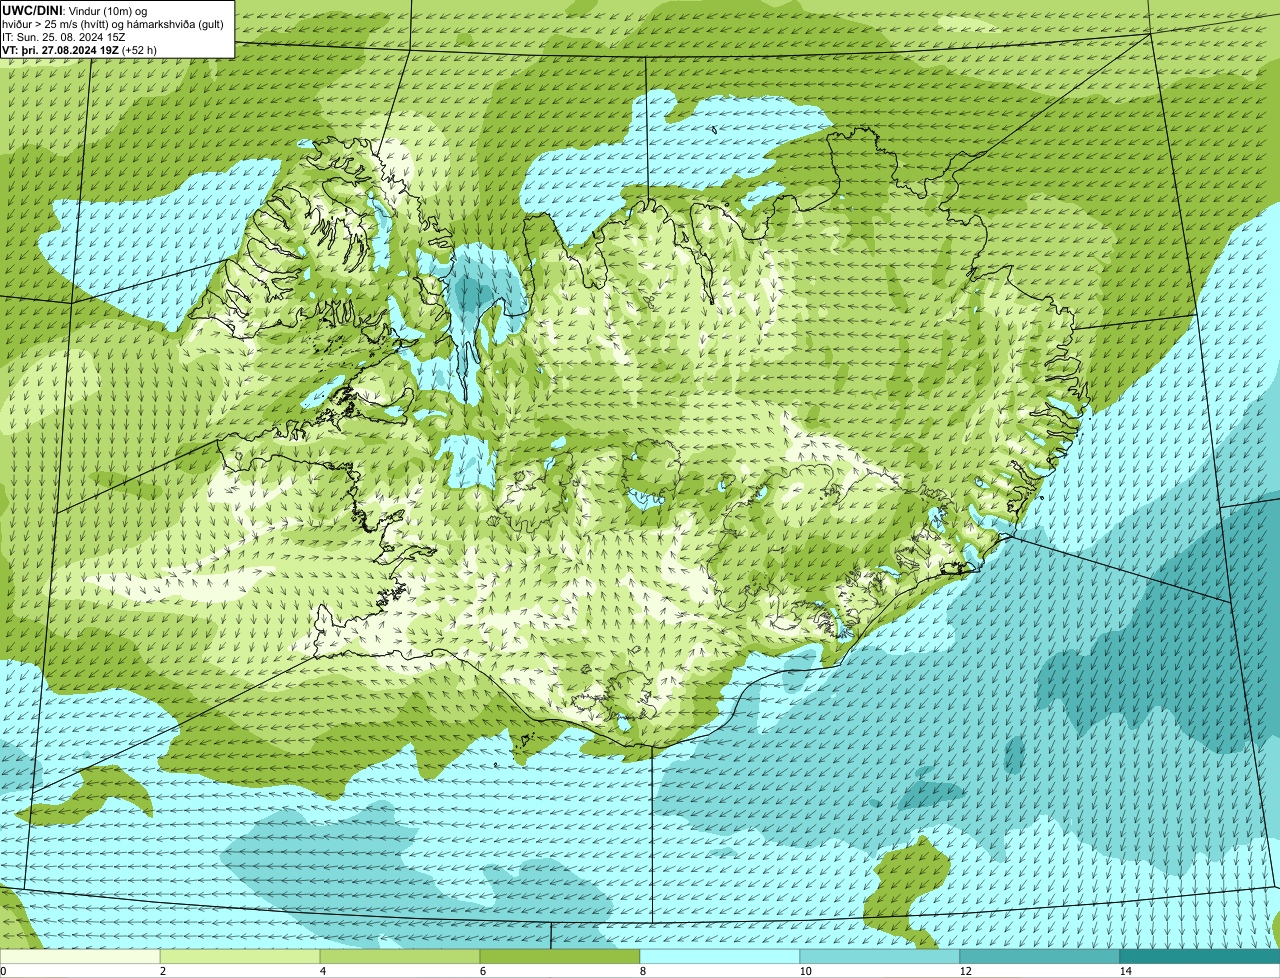This screenshot has height=978, width=1280.
Task: Click the scale label '2'
Action: click(162, 971)
